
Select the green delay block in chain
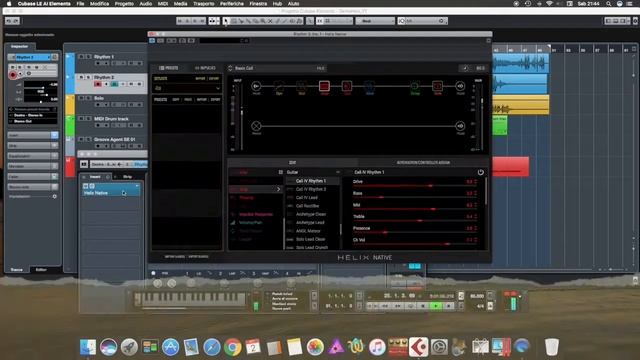pyautogui.click(x=415, y=86)
